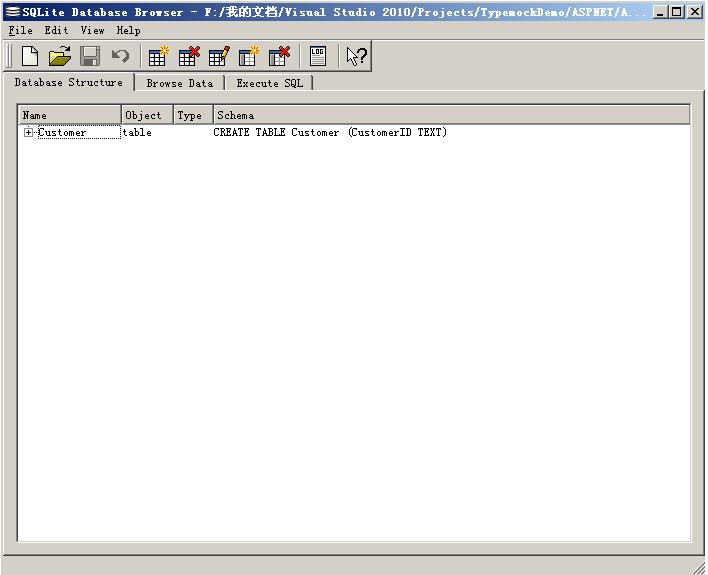
Task: Open the View menu
Action: pyautogui.click(x=92, y=31)
